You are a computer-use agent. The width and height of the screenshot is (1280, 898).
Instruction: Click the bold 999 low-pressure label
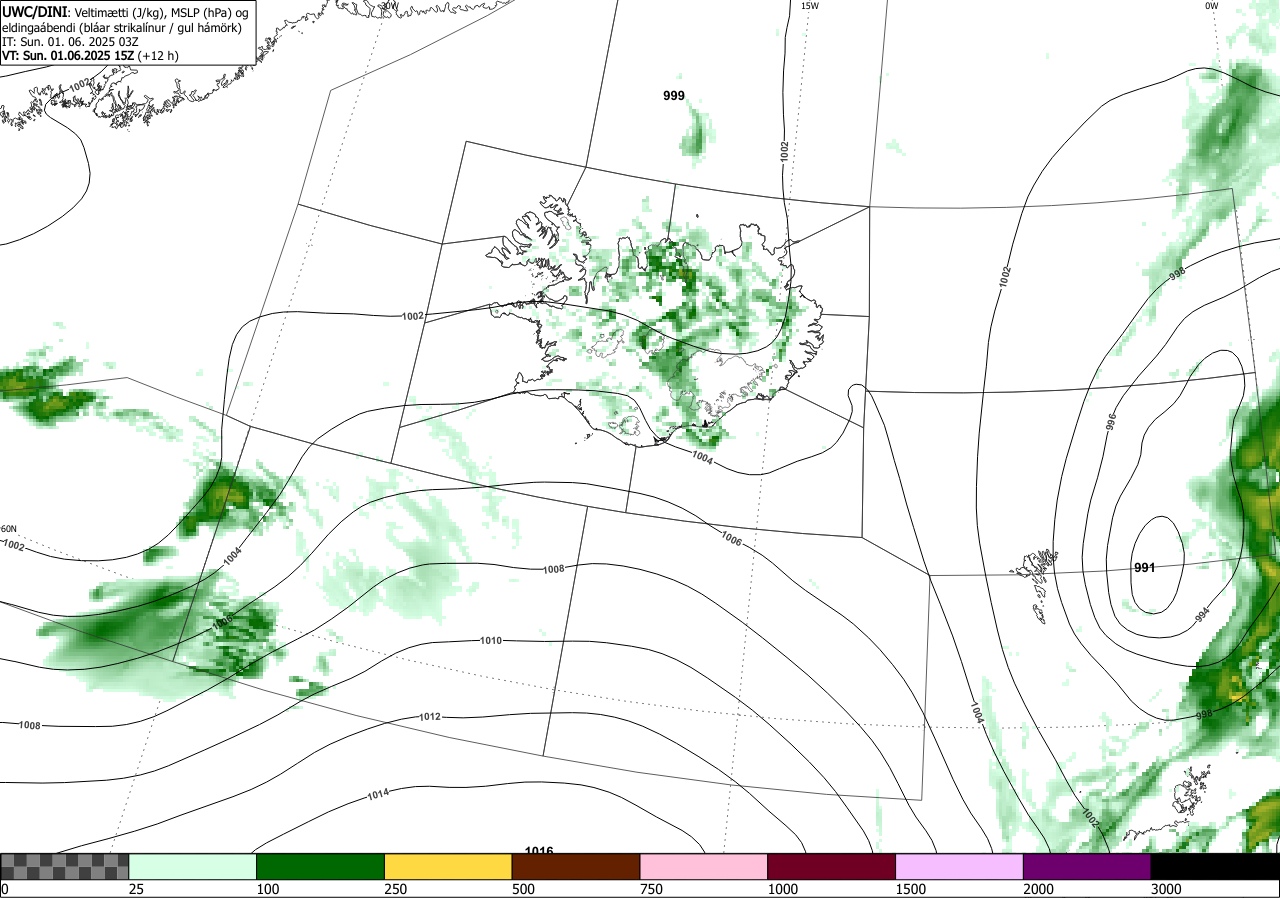(675, 96)
